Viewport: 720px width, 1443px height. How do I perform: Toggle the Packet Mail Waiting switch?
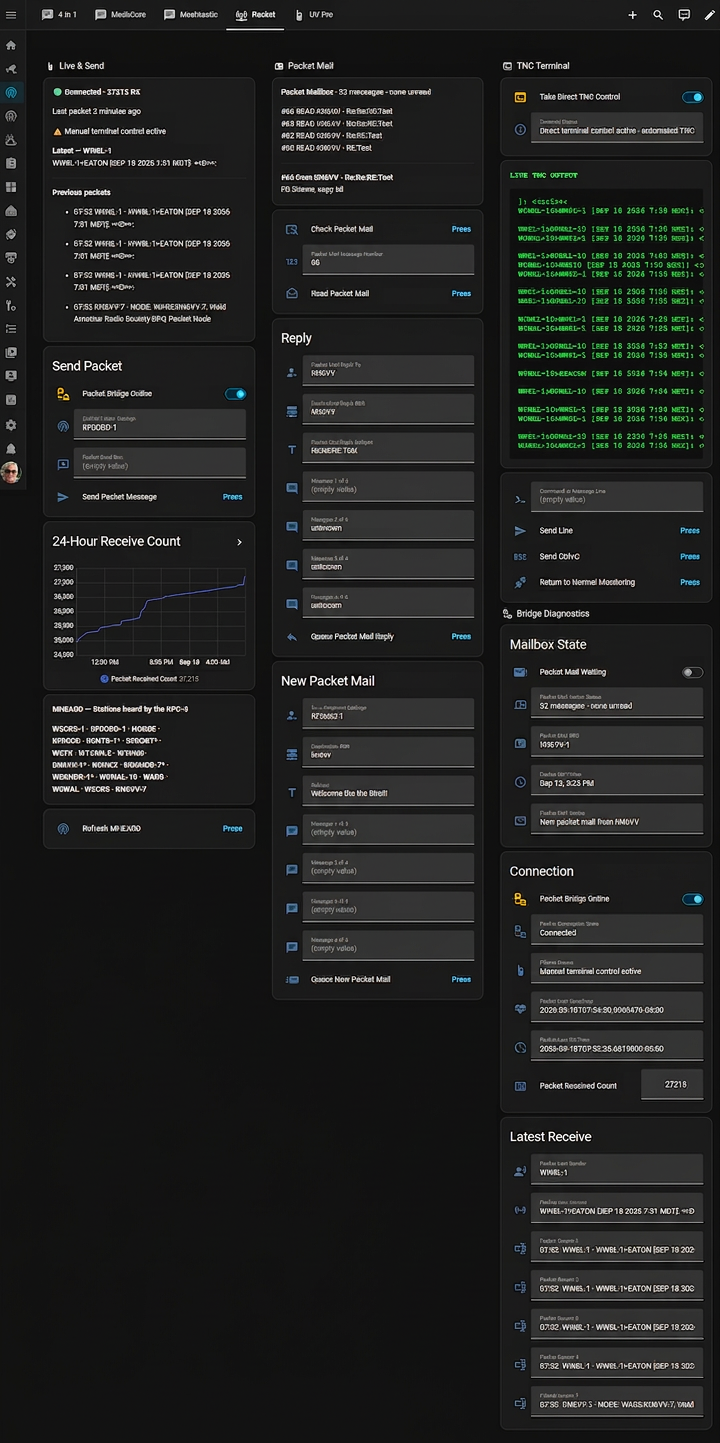692,672
